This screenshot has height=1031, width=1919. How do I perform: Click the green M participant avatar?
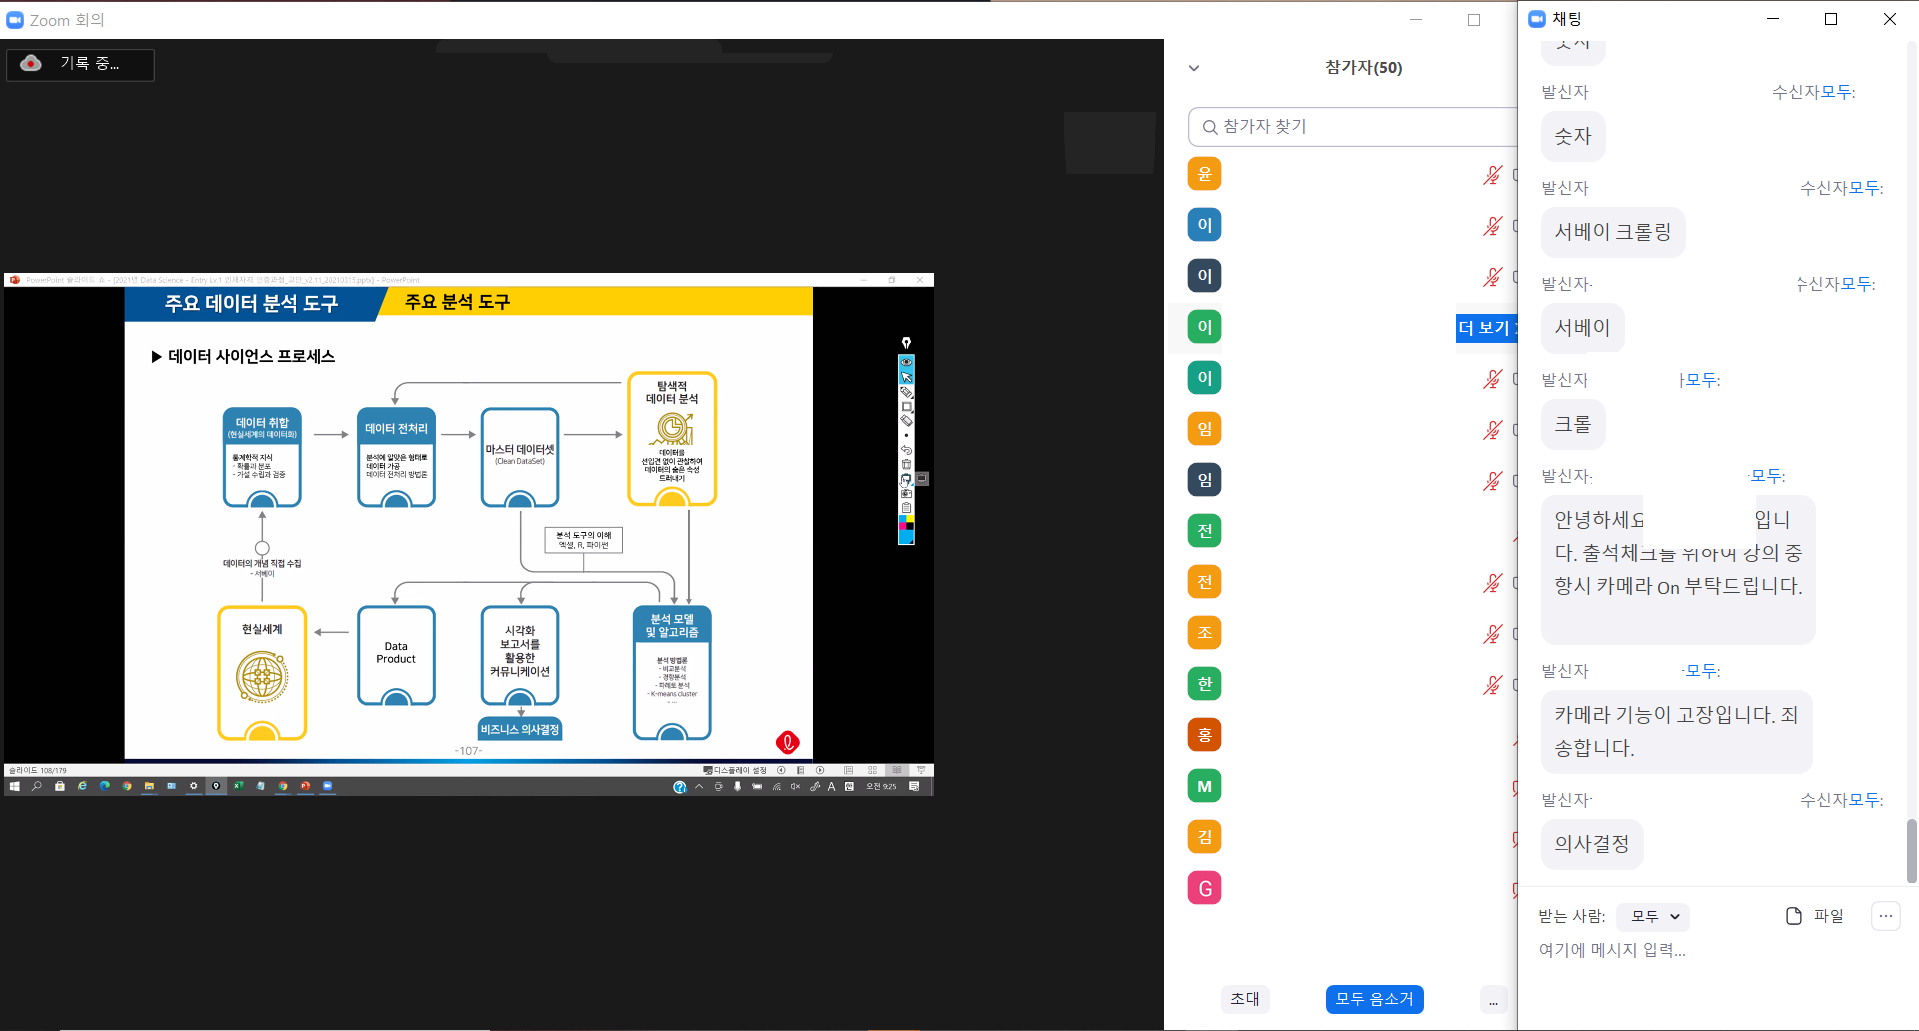pos(1204,786)
